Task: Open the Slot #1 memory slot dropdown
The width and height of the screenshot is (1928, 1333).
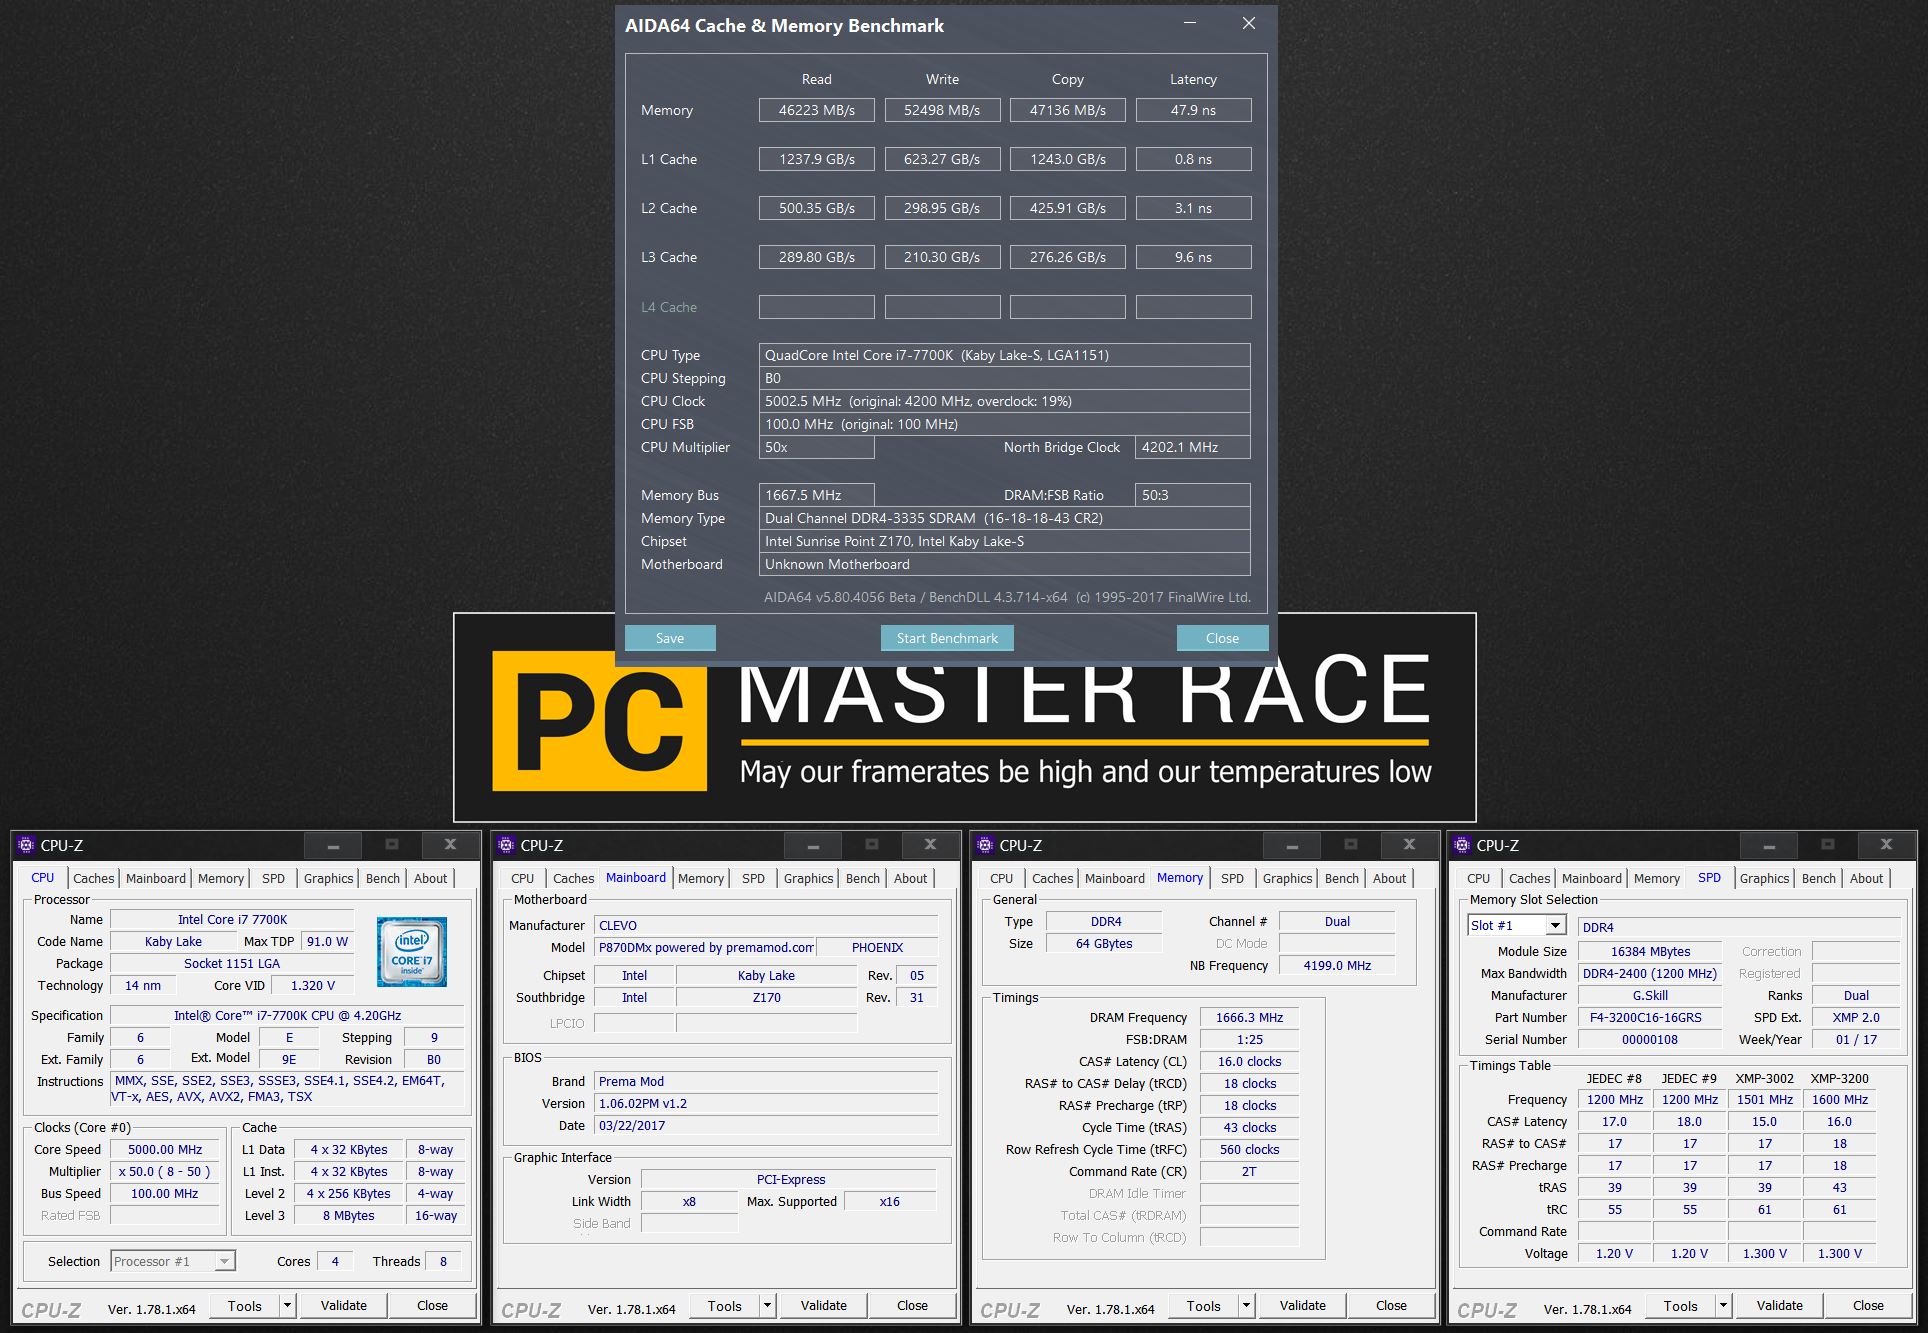Action: (x=1554, y=926)
